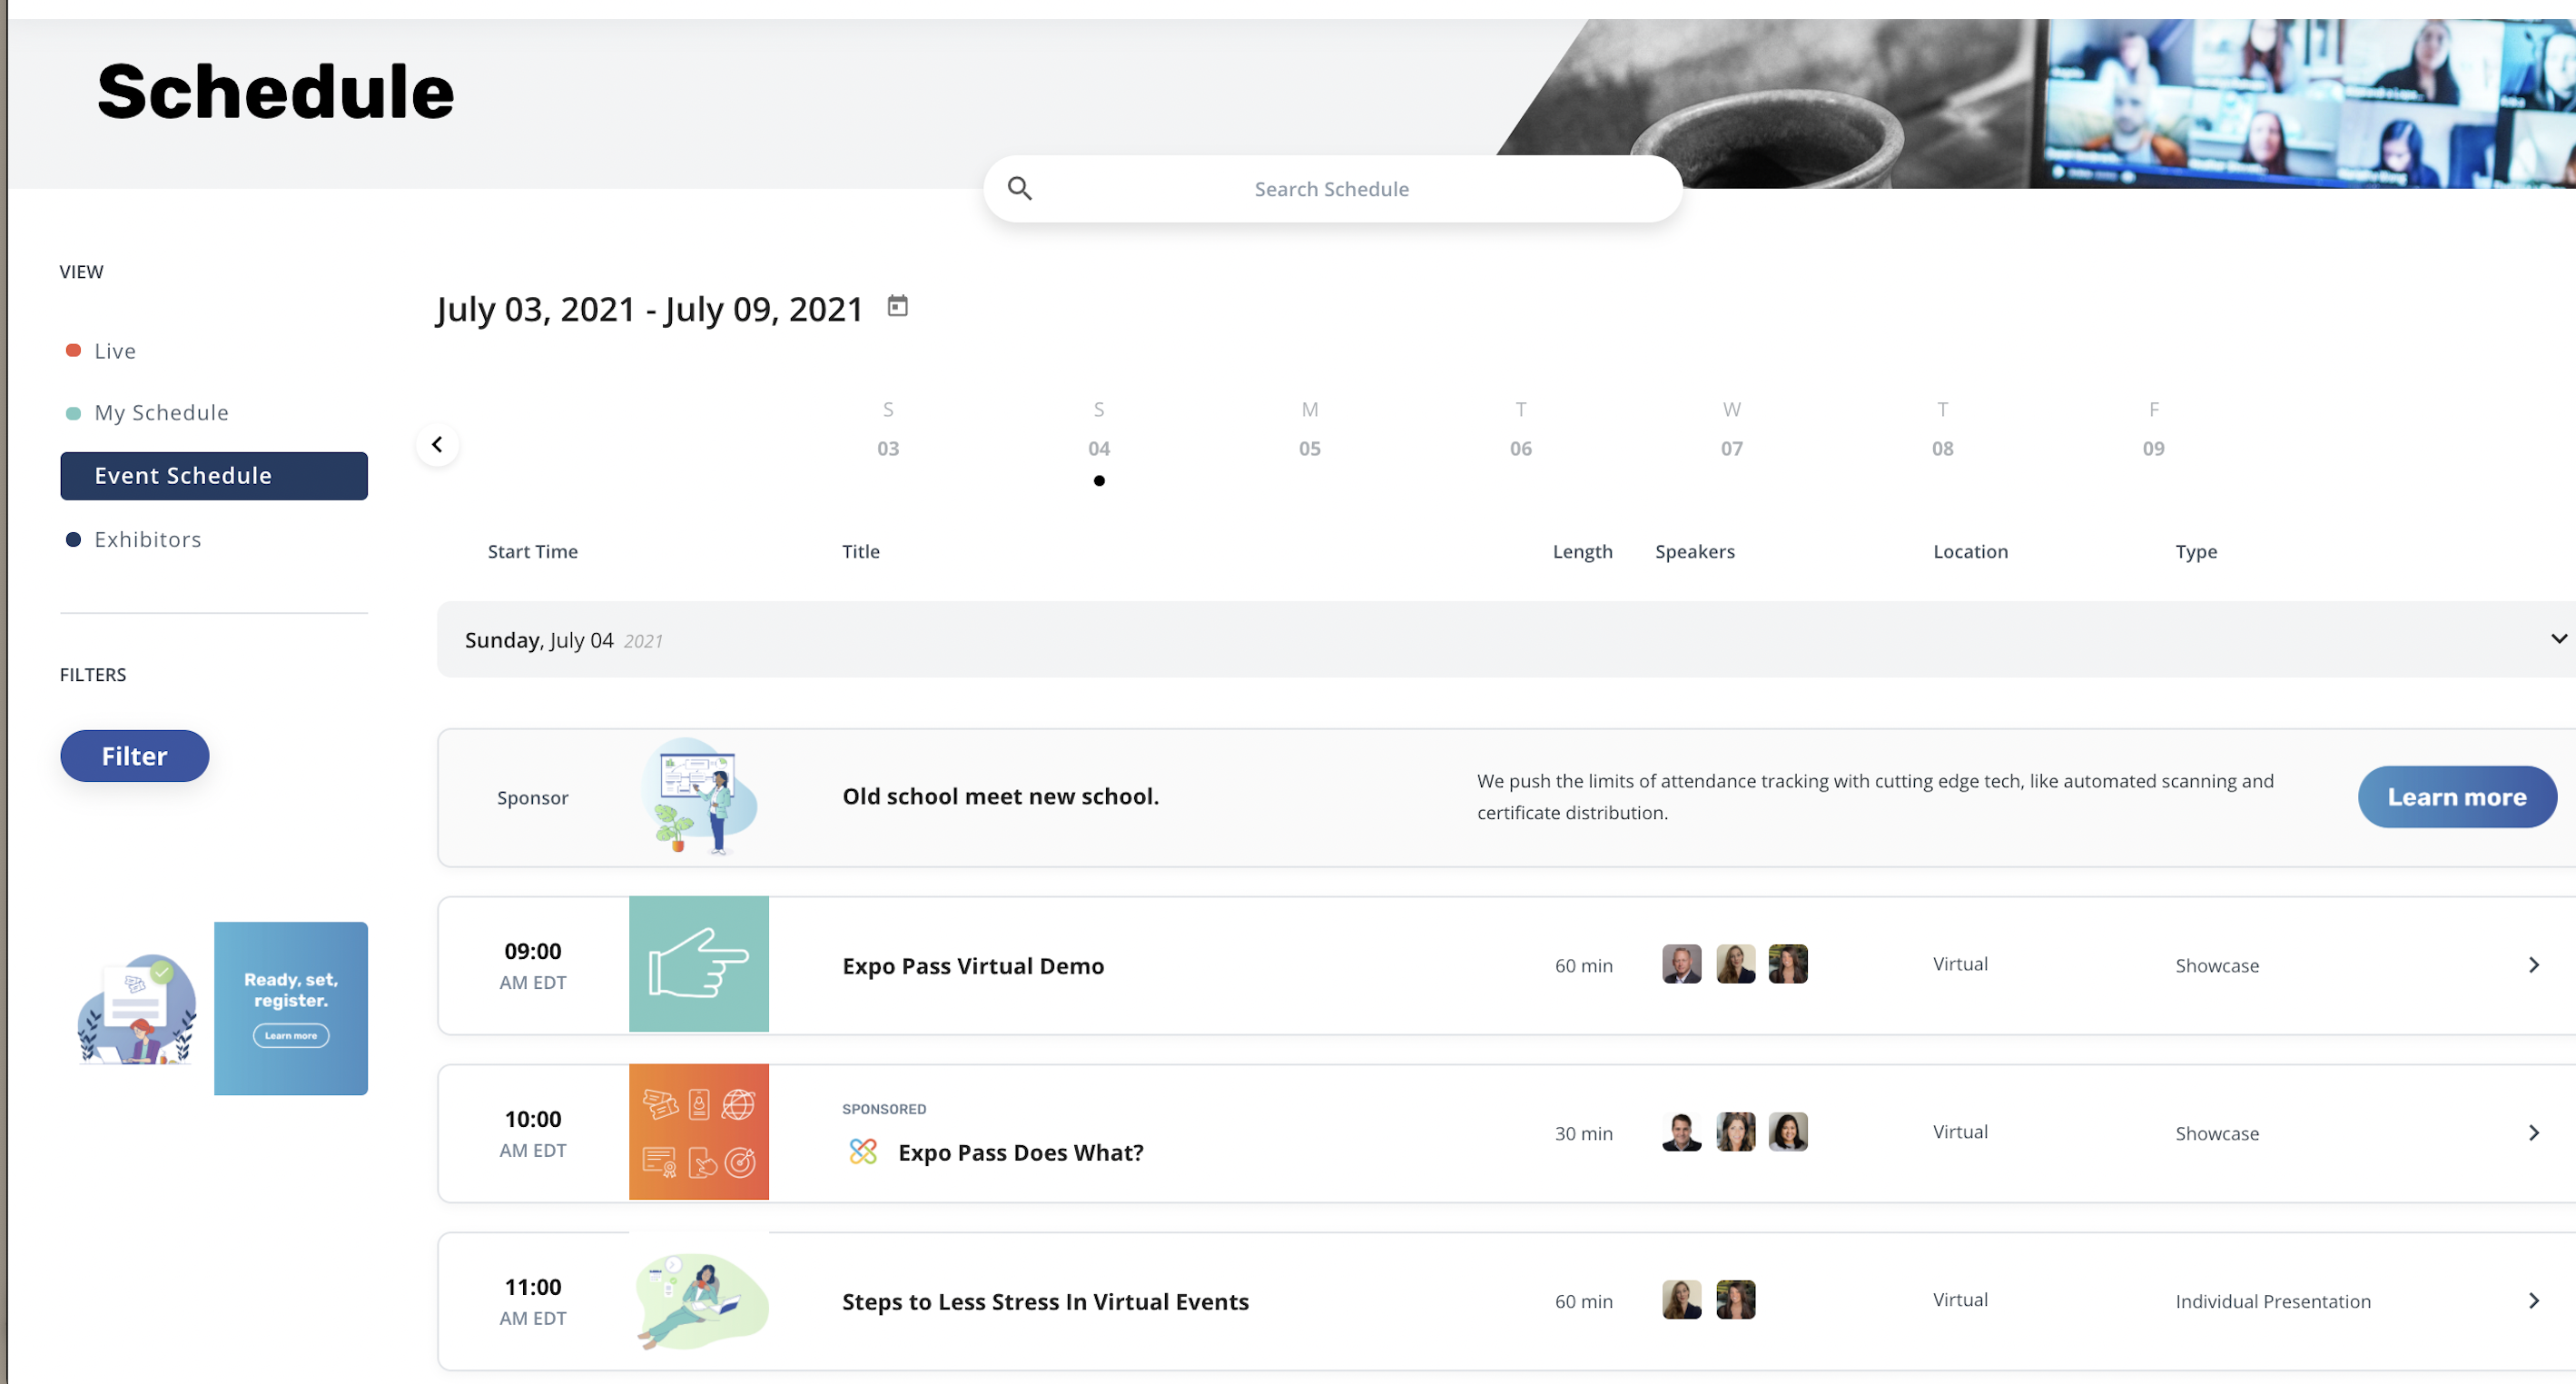The image size is (2576, 1384).
Task: Click last speaker avatar of the 10:00 session
Action: [x=1787, y=1132]
